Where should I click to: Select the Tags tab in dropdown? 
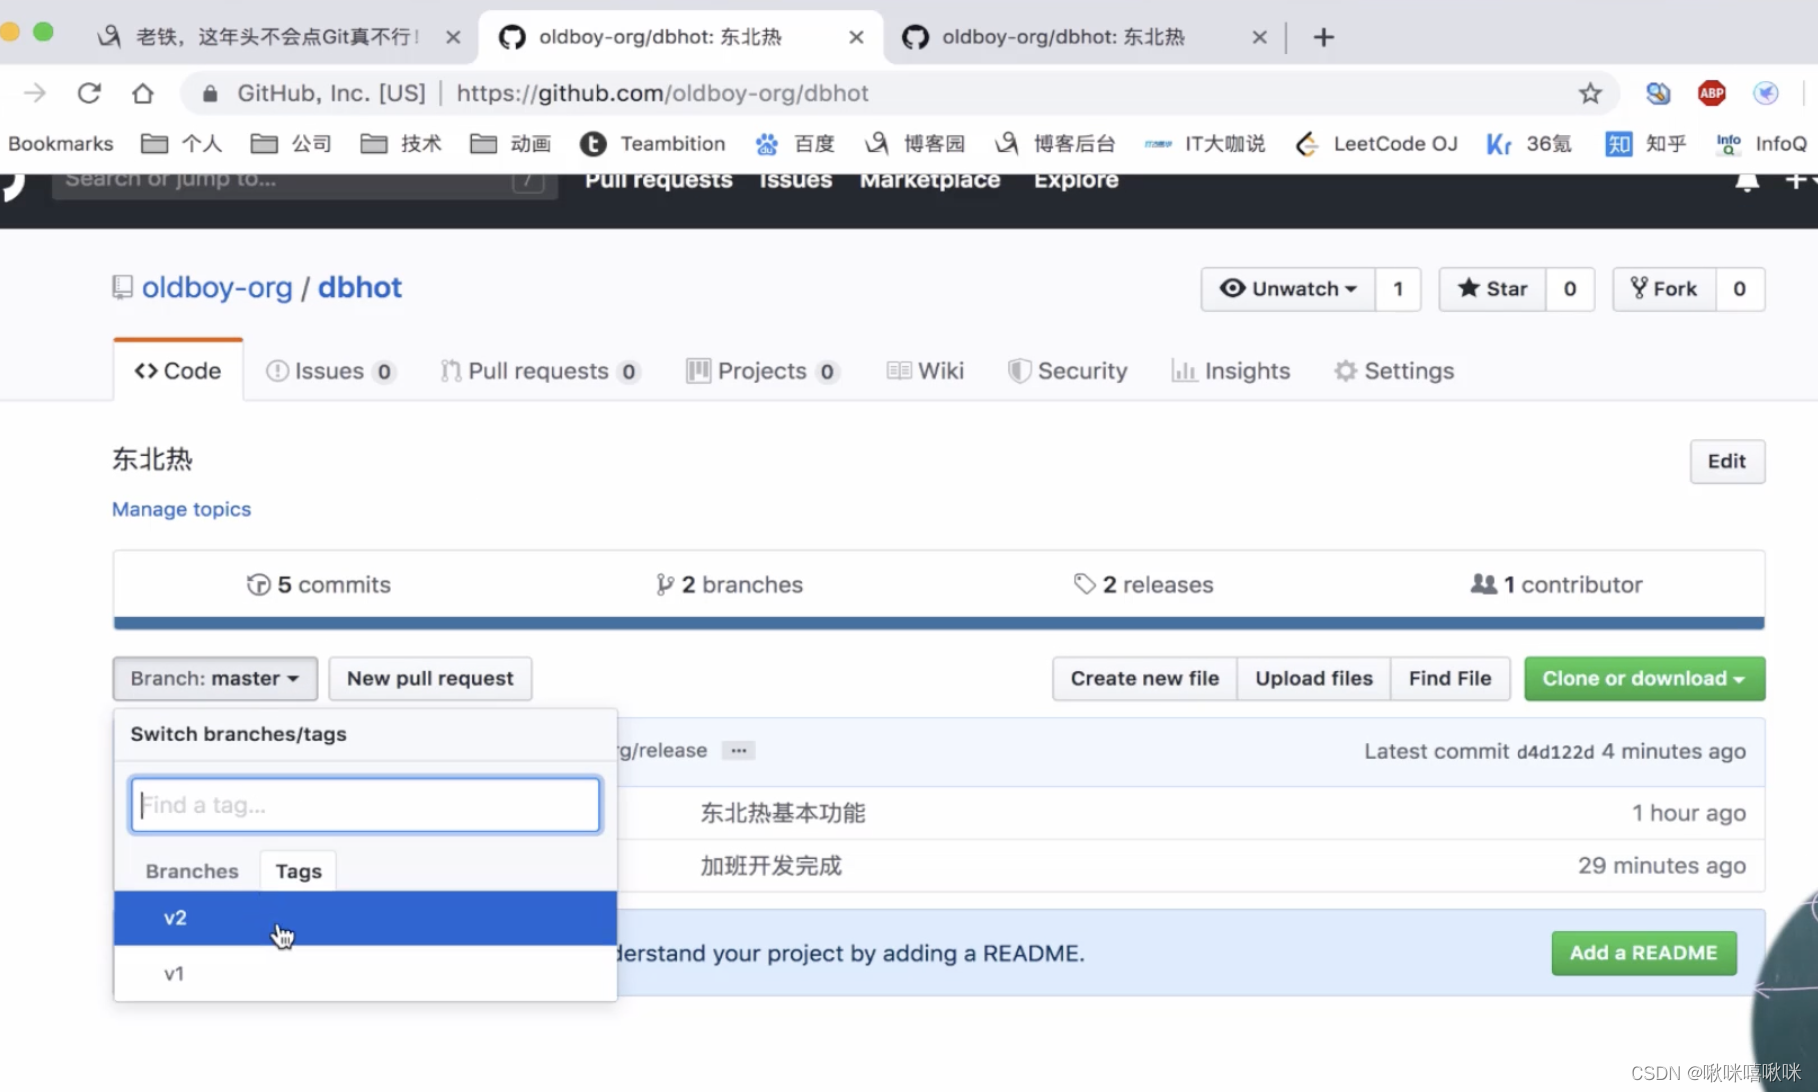[x=298, y=871]
